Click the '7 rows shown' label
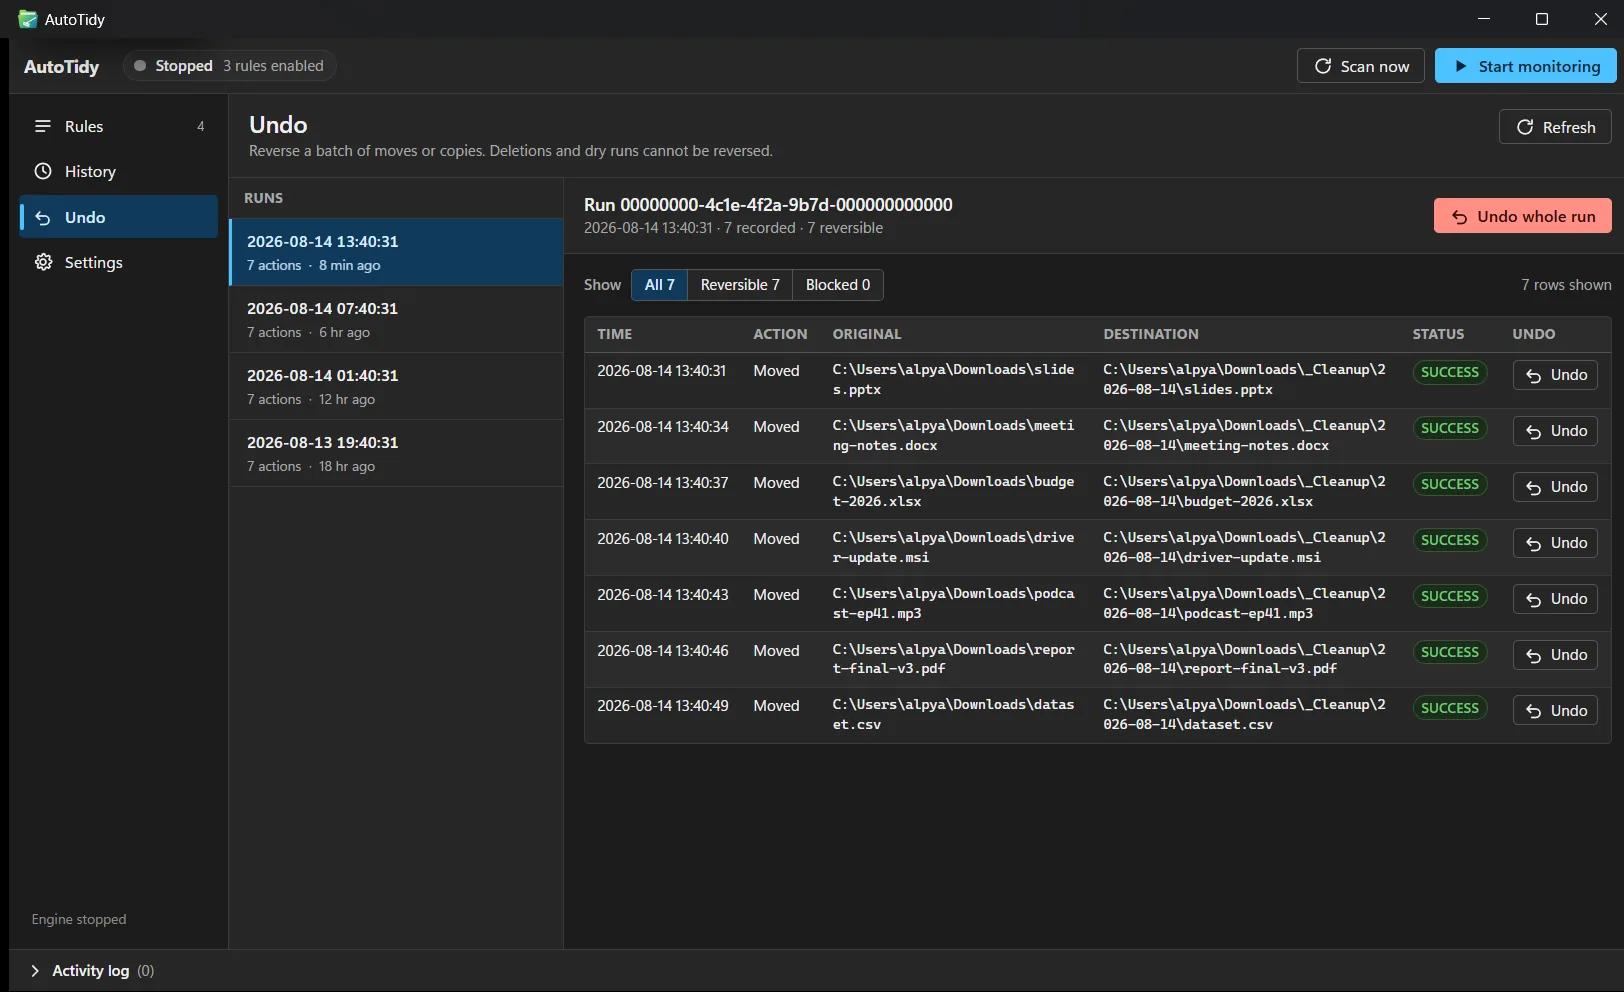This screenshot has width=1624, height=992. pyautogui.click(x=1566, y=285)
